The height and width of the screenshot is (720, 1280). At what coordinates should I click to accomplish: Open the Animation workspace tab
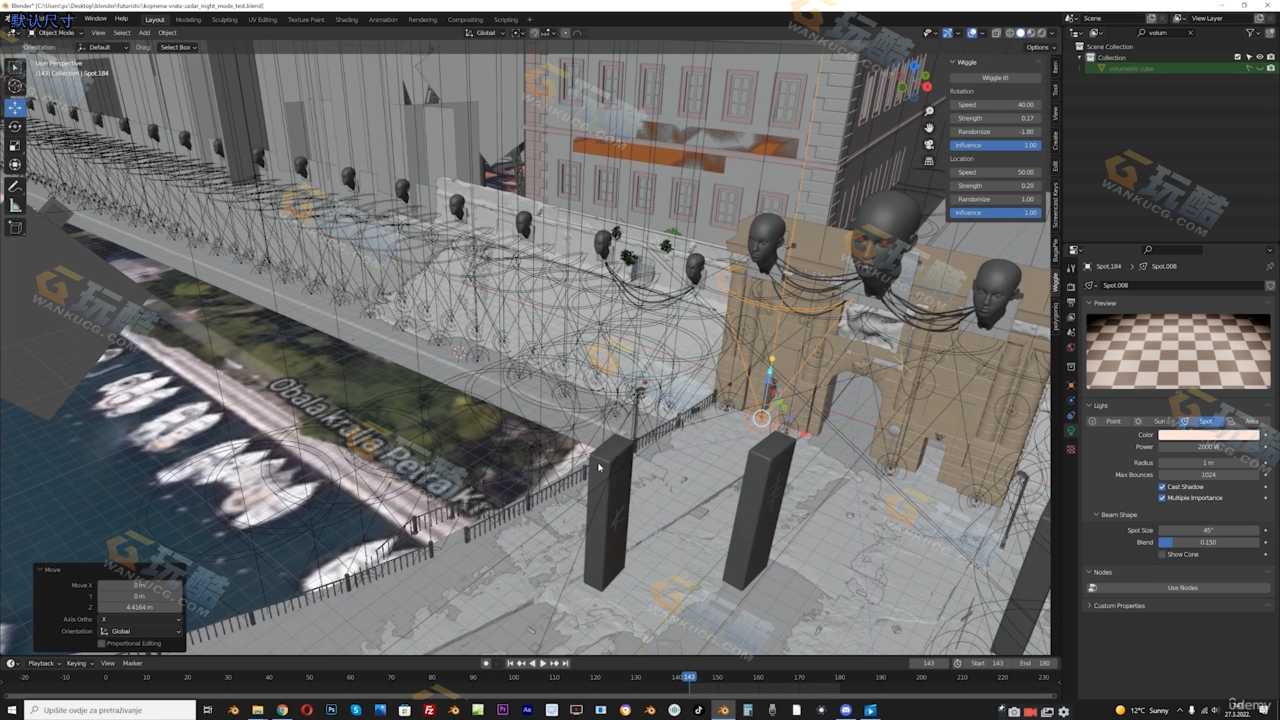click(383, 19)
